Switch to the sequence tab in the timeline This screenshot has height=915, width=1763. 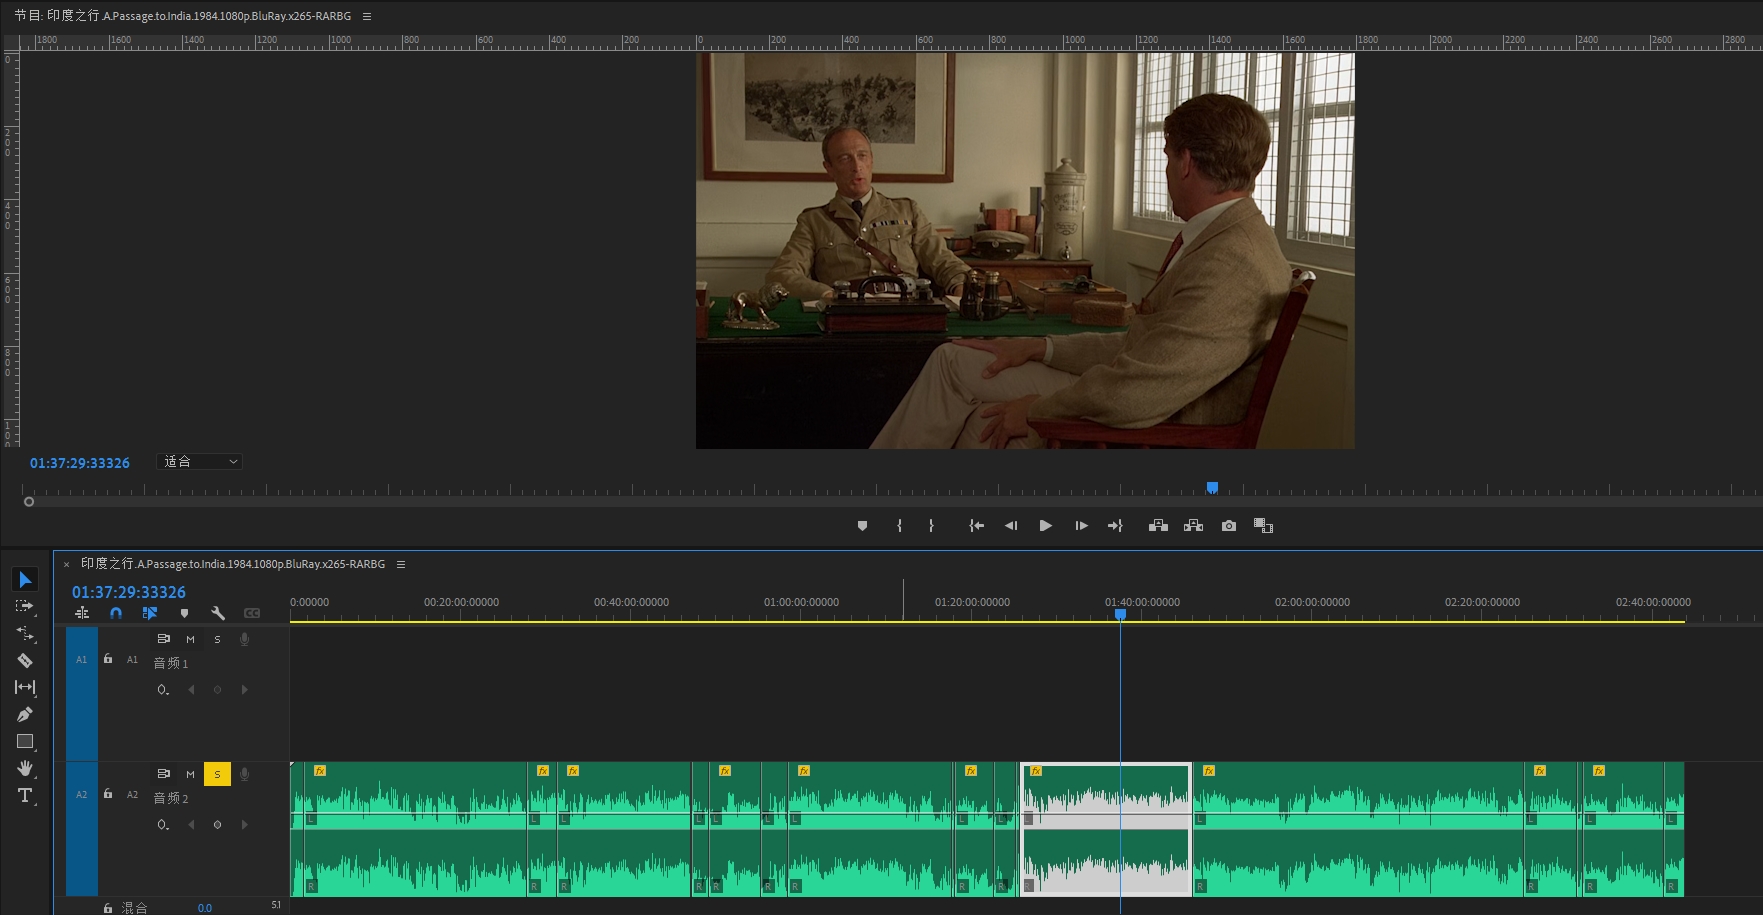[232, 564]
